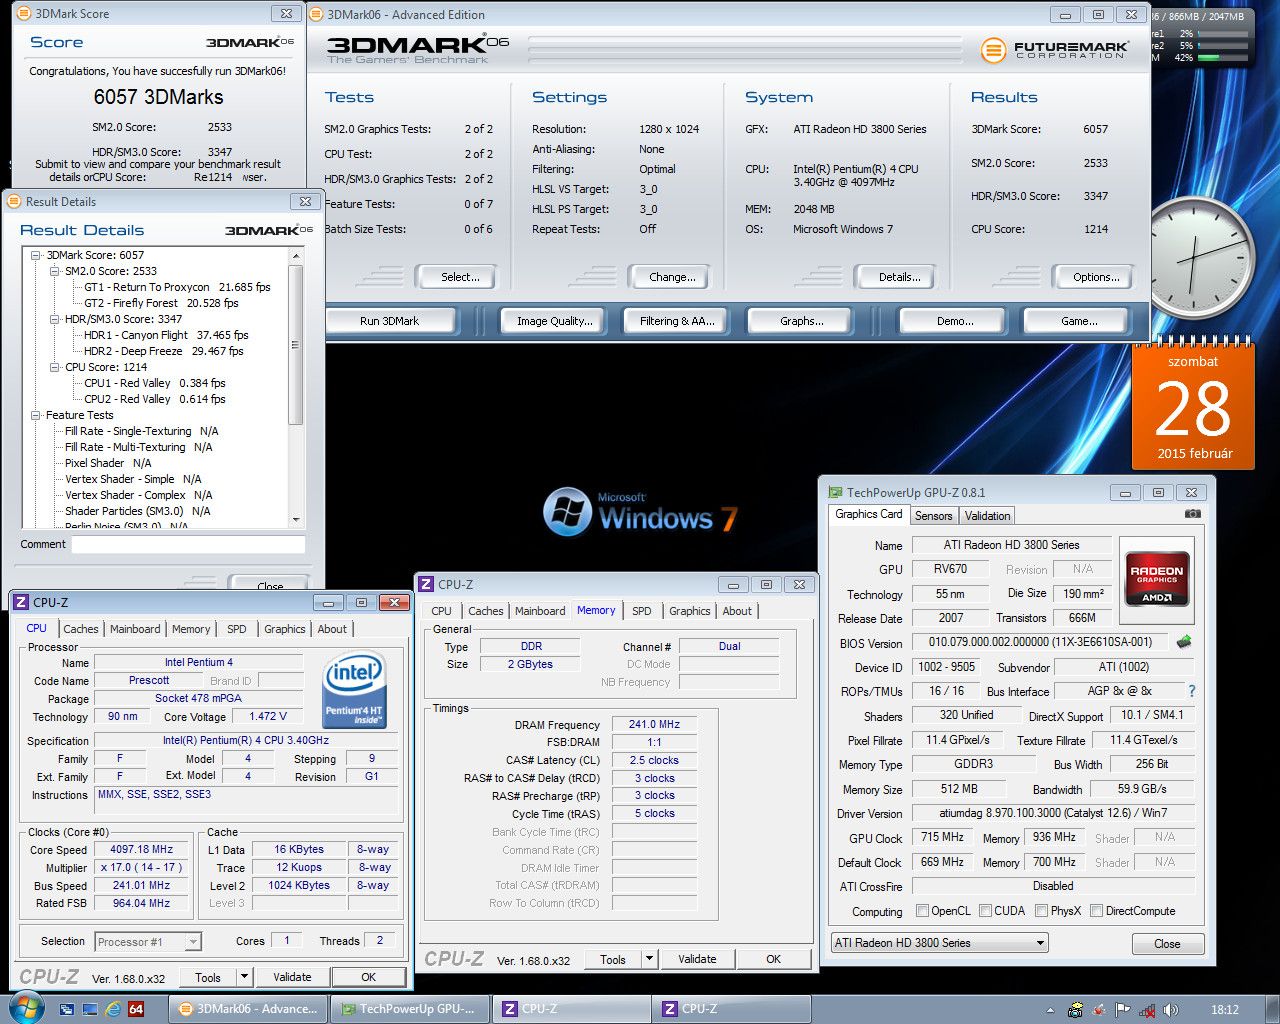
Task: Click the monitor icon in quick launch
Action: tap(90, 1009)
